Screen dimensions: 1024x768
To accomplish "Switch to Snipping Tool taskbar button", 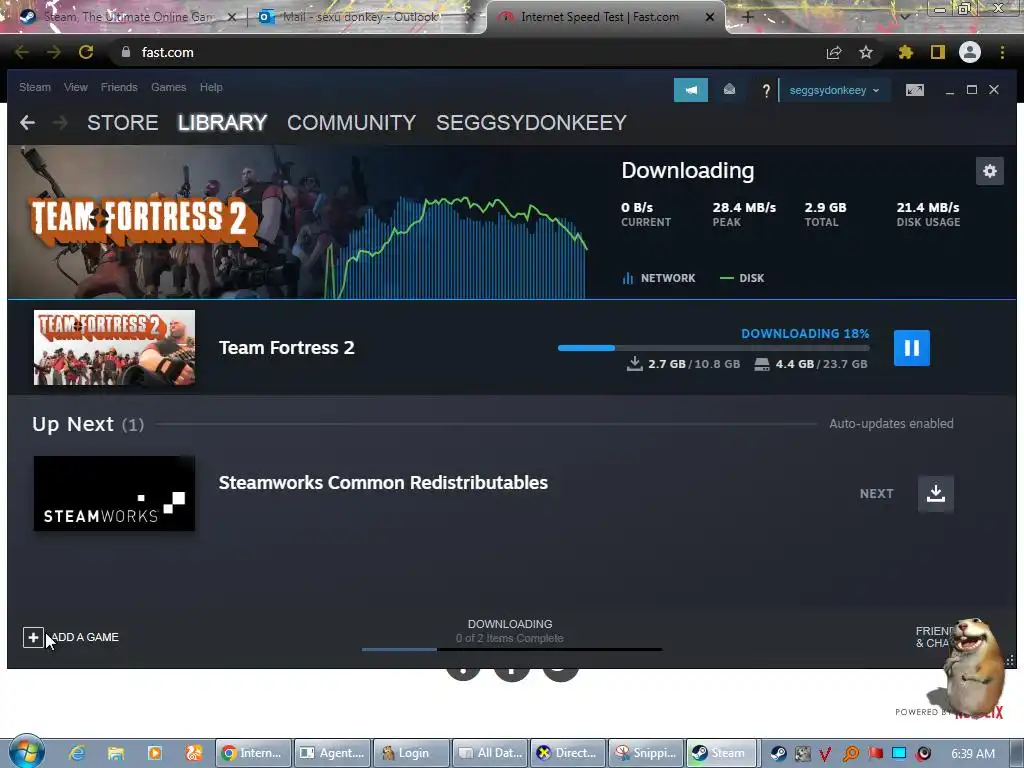I will [647, 753].
